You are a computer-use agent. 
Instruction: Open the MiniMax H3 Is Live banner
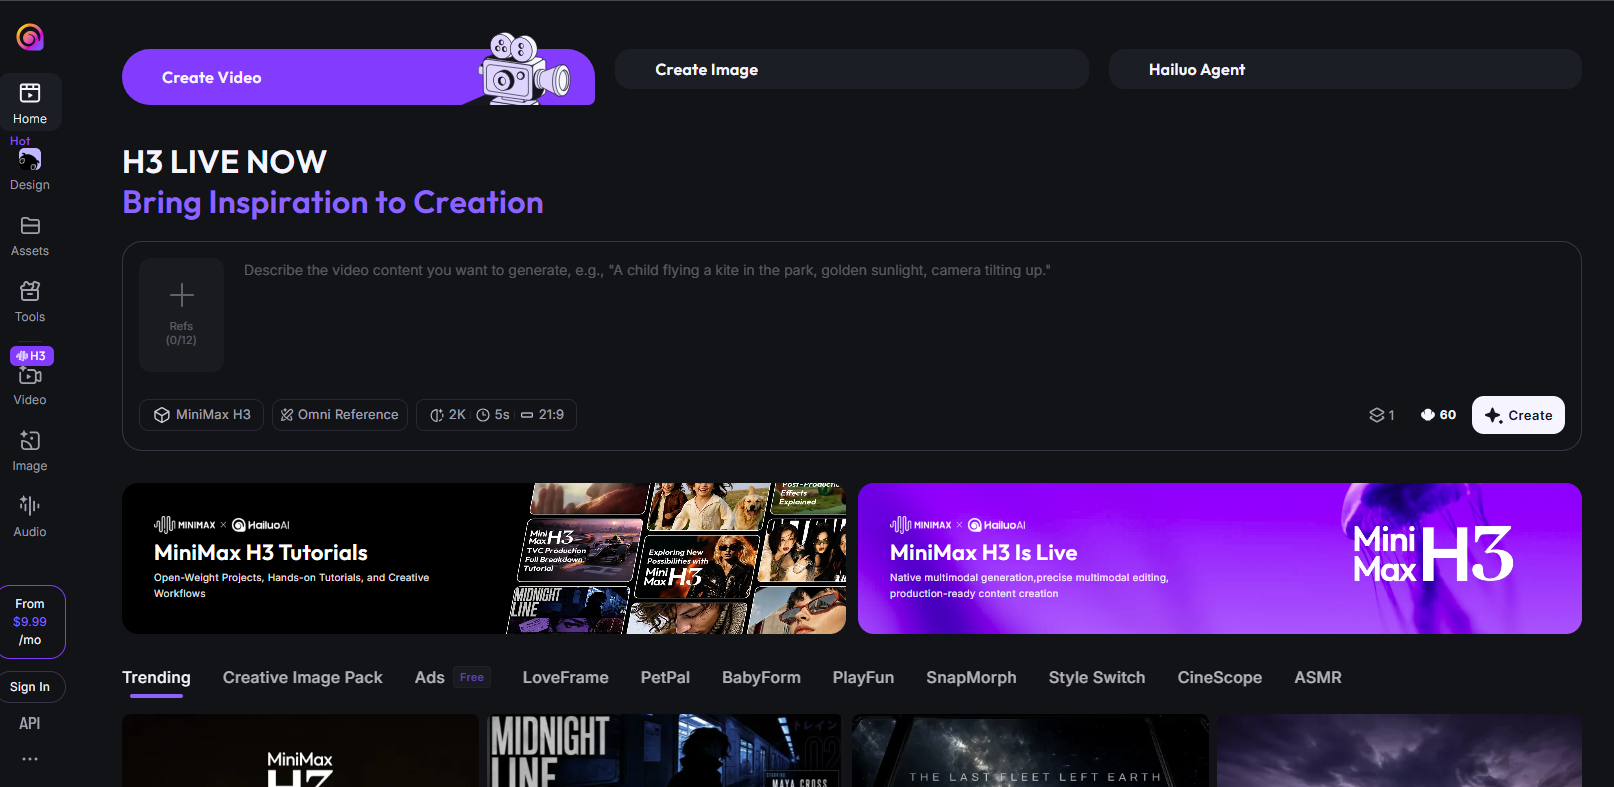pos(1220,558)
